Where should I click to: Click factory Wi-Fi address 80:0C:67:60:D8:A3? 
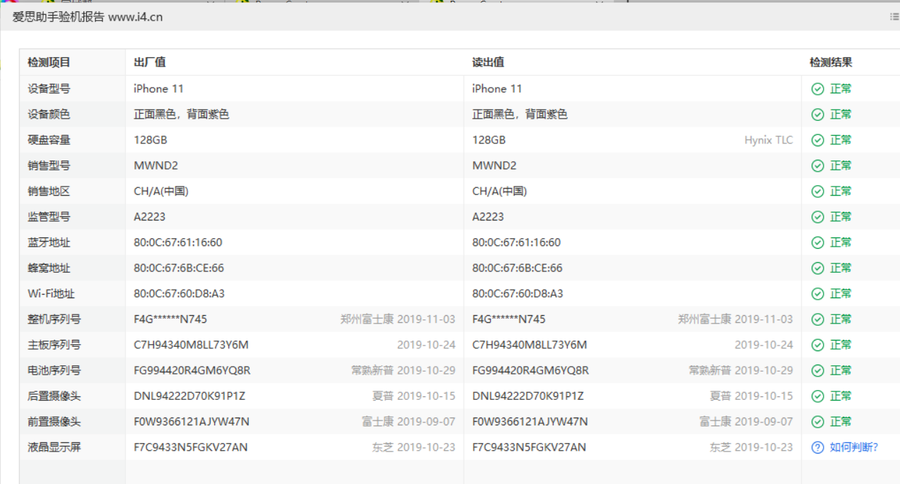(x=179, y=294)
